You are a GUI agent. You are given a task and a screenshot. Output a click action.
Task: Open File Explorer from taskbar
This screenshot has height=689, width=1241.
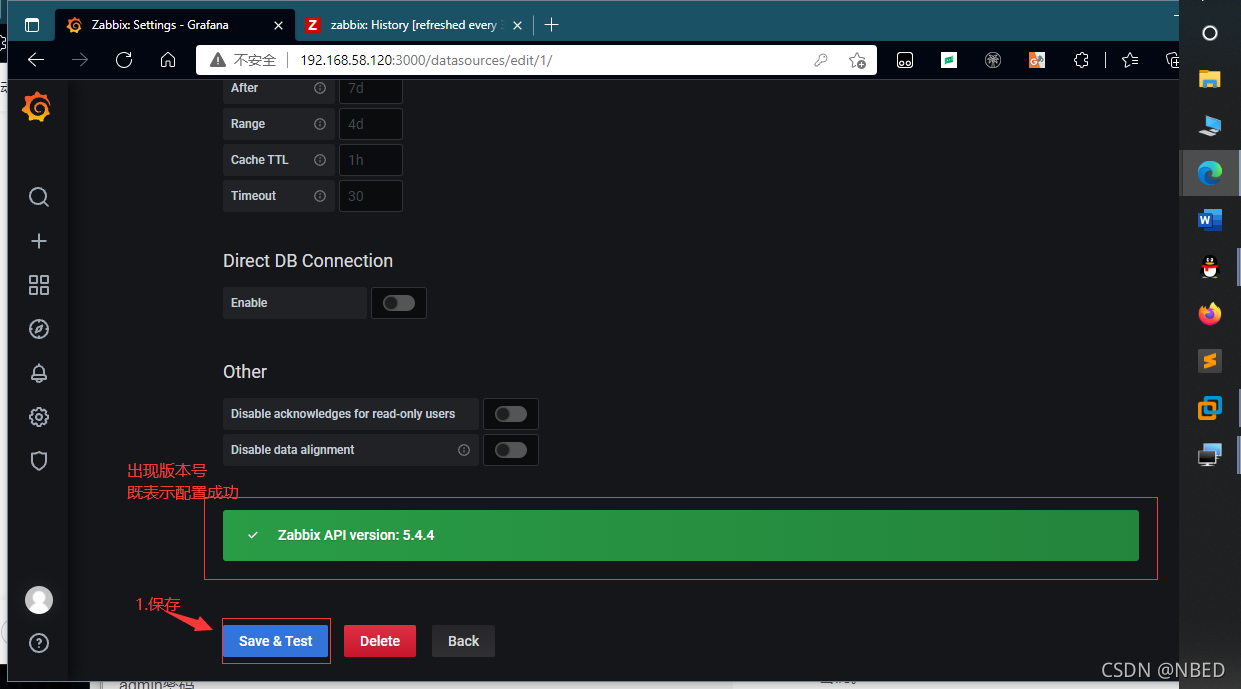[1210, 79]
